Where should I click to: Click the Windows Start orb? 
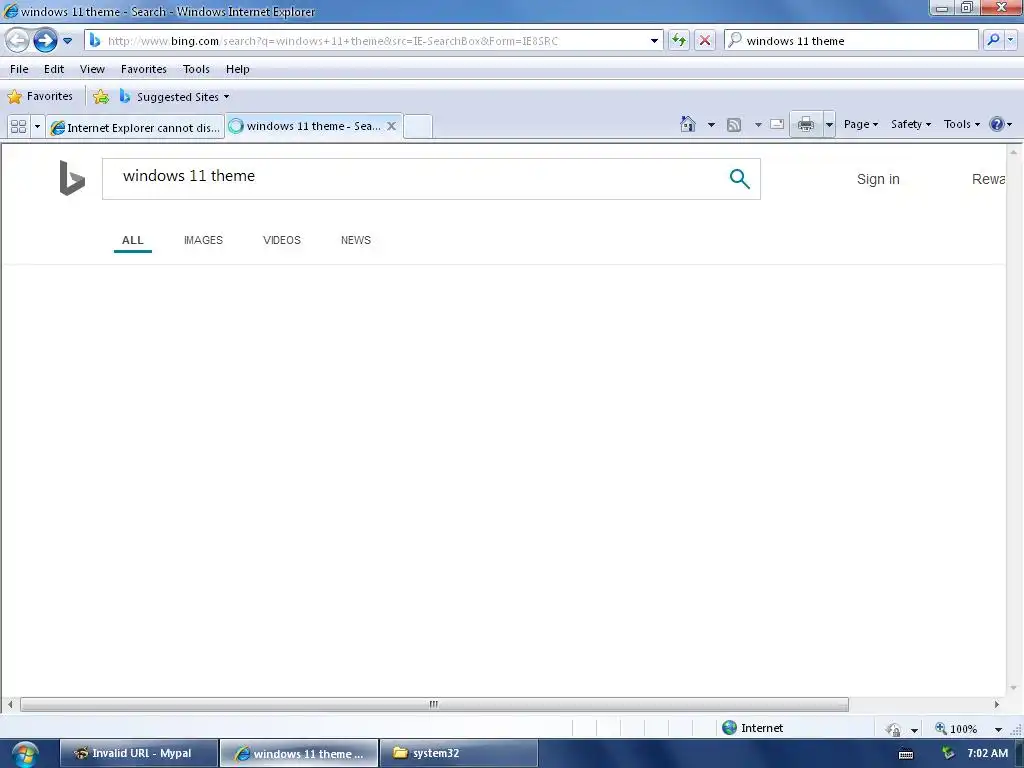coord(25,754)
